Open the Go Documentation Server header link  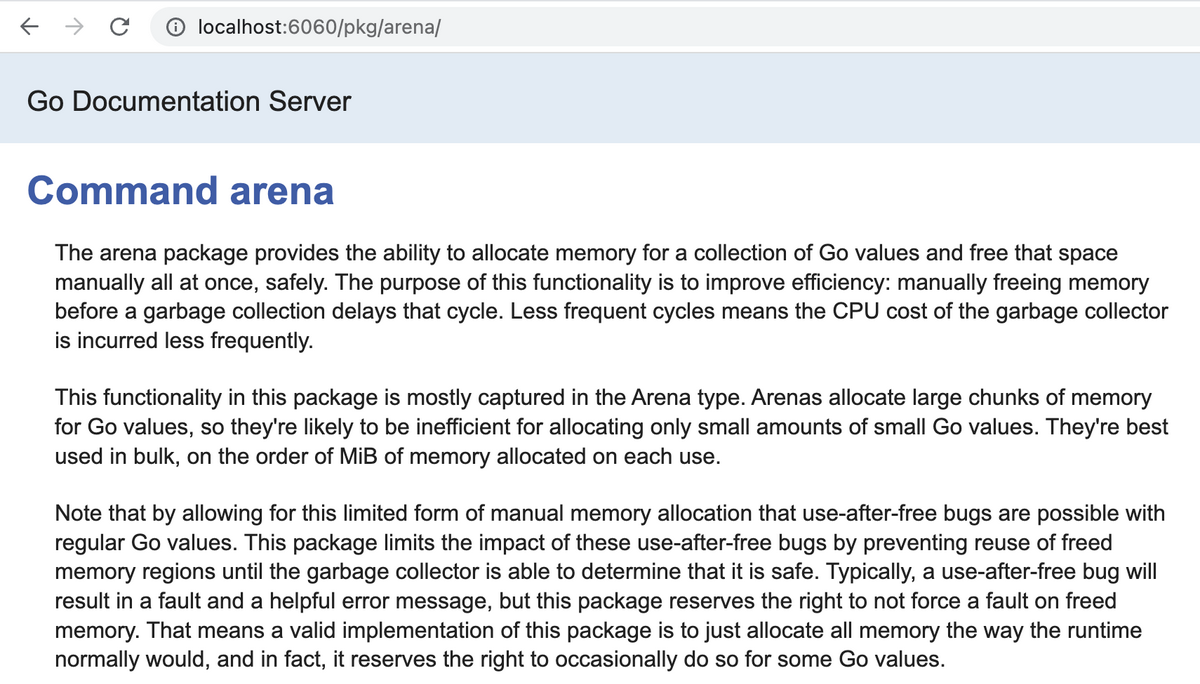pos(189,101)
